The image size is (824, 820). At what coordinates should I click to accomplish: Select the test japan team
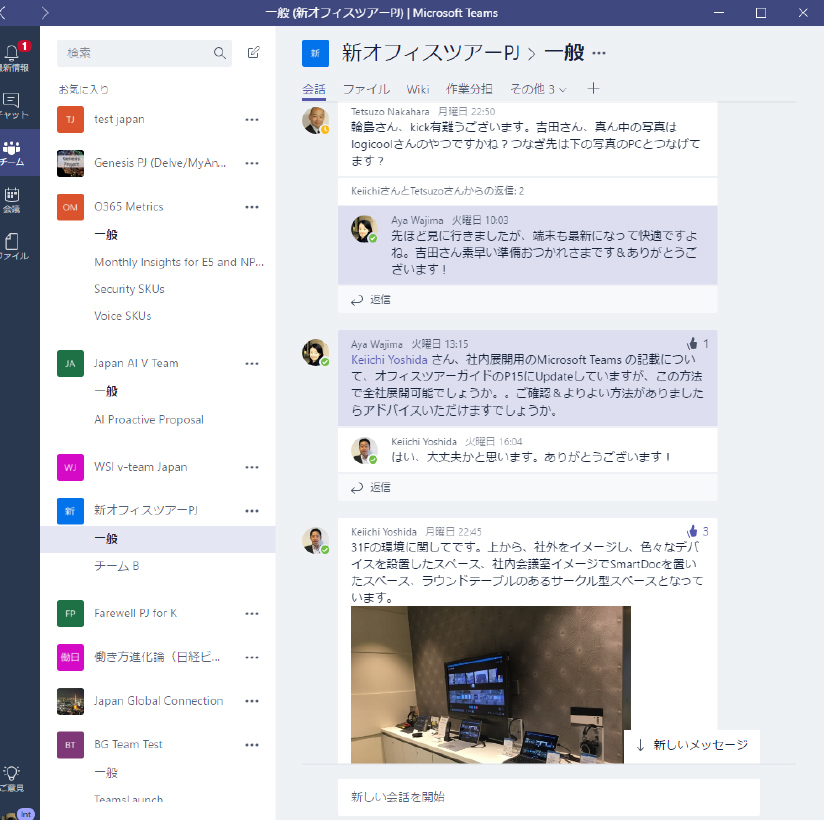(x=119, y=119)
